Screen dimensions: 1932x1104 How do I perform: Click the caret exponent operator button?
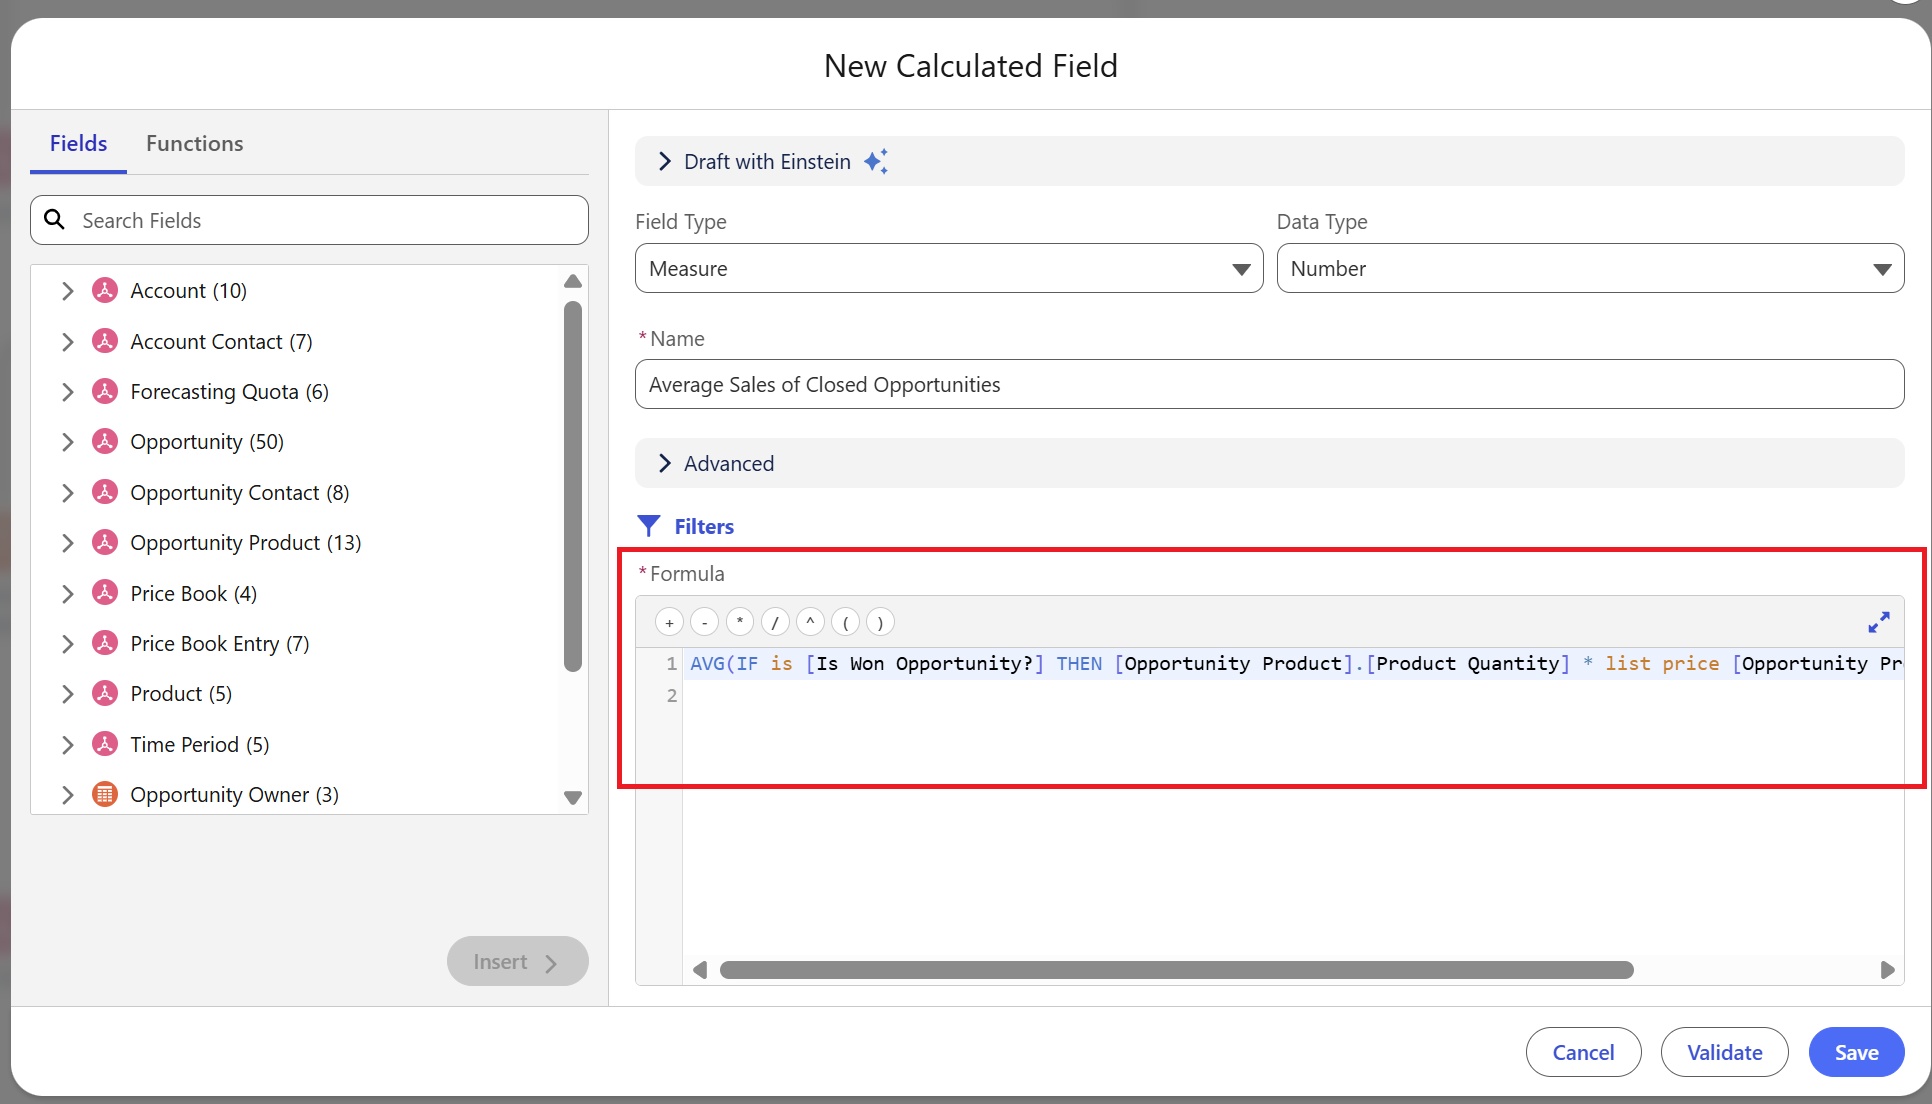(810, 623)
